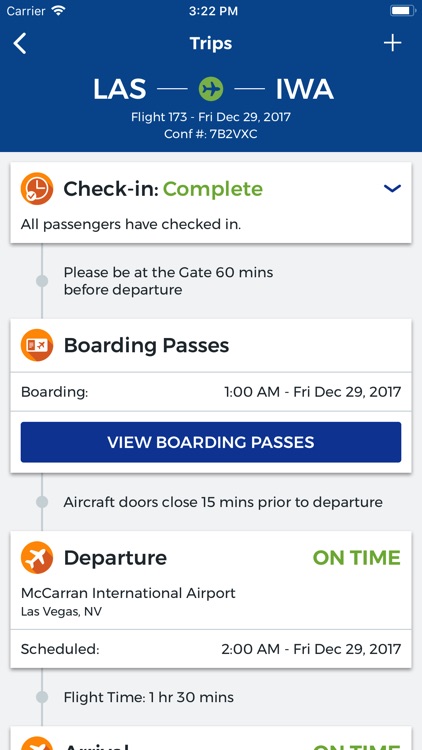
Task: View boarding passes
Action: point(211,442)
